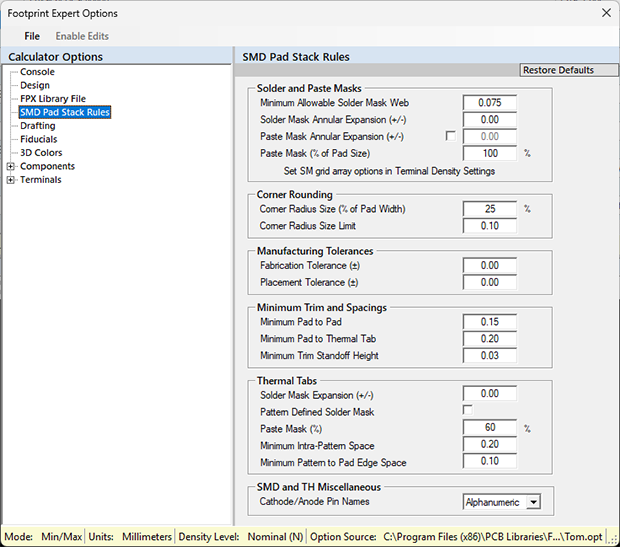Click Enable Edits menu item

pyautogui.click(x=82, y=36)
